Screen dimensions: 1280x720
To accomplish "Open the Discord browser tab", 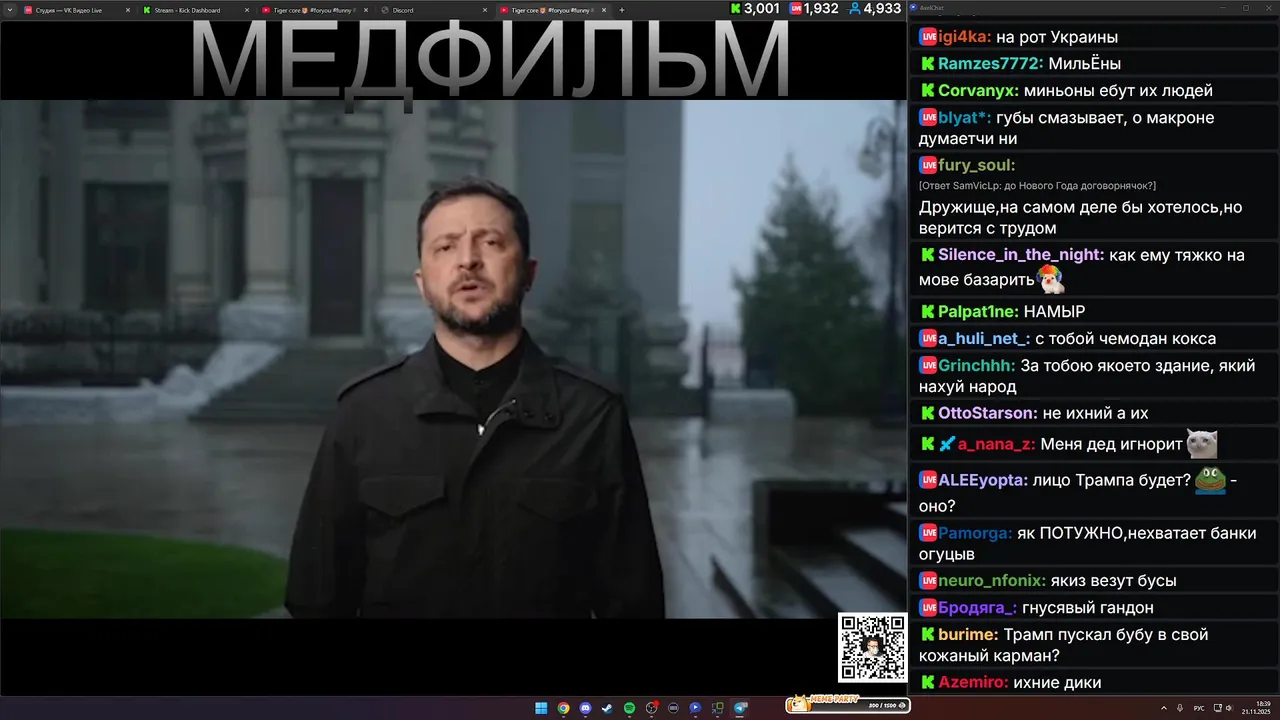I will click(435, 10).
